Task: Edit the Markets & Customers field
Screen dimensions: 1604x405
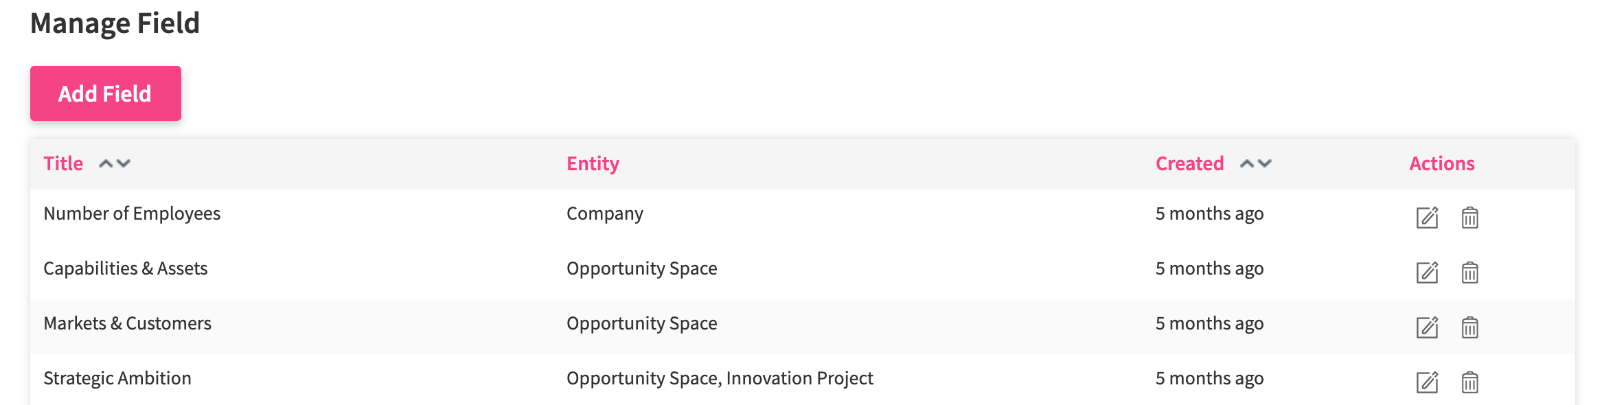Action: (x=1427, y=327)
